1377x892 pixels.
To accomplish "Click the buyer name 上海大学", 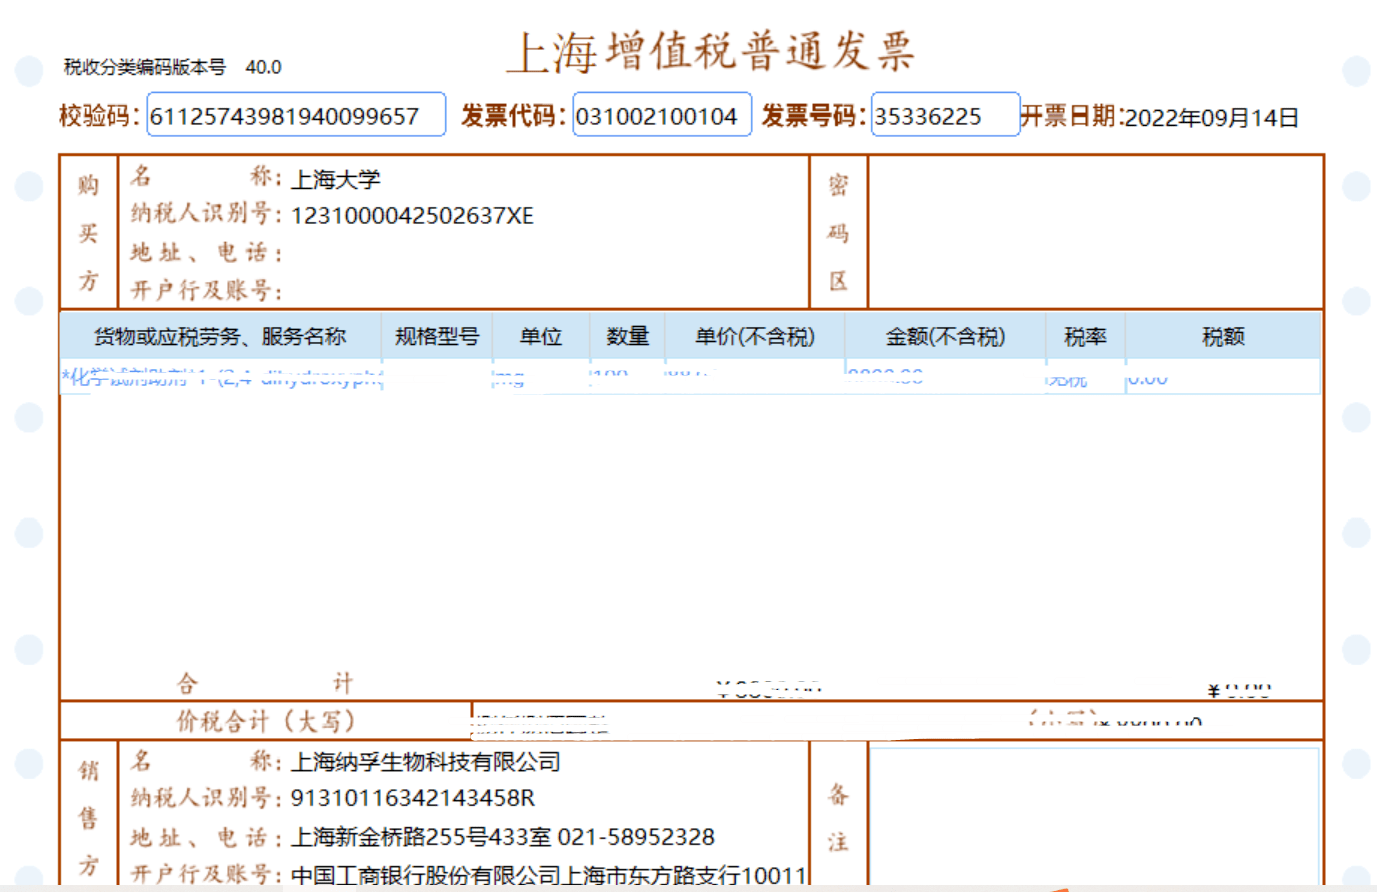I will [x=335, y=180].
